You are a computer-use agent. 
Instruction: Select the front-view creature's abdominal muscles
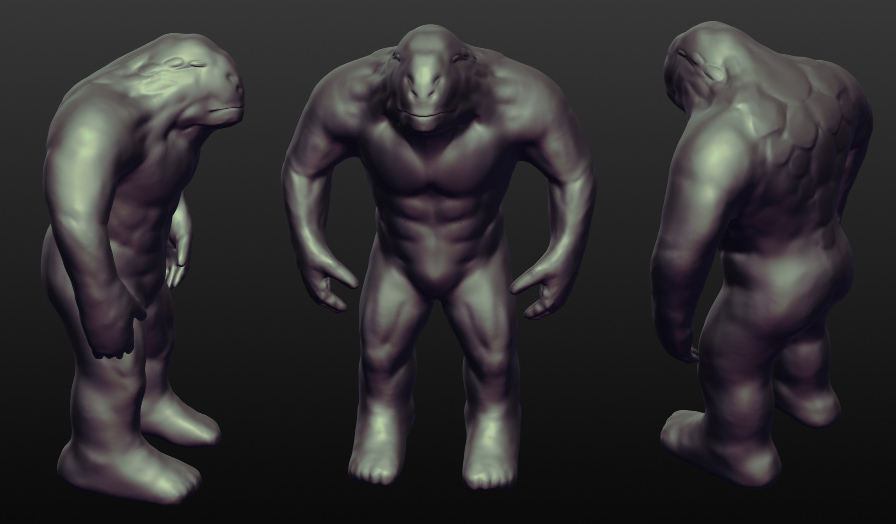(430, 215)
